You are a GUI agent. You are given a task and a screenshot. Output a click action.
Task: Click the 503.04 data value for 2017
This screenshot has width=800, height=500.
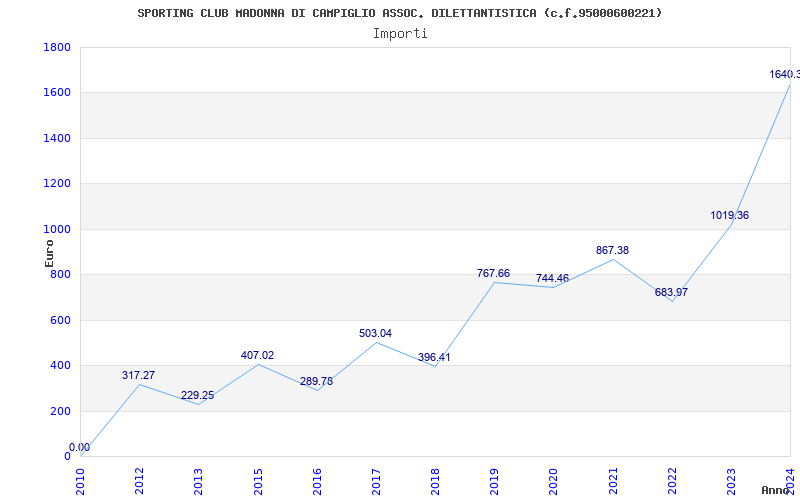click(375, 333)
